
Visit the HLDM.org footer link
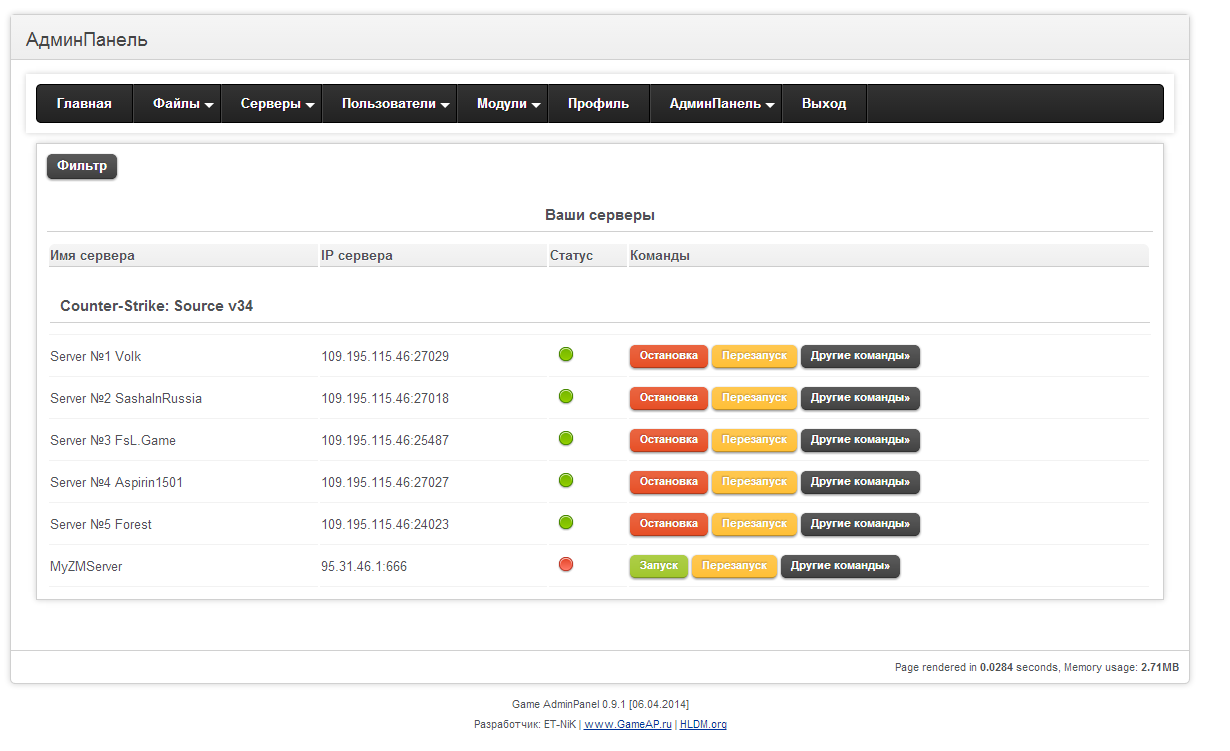[x=703, y=724]
